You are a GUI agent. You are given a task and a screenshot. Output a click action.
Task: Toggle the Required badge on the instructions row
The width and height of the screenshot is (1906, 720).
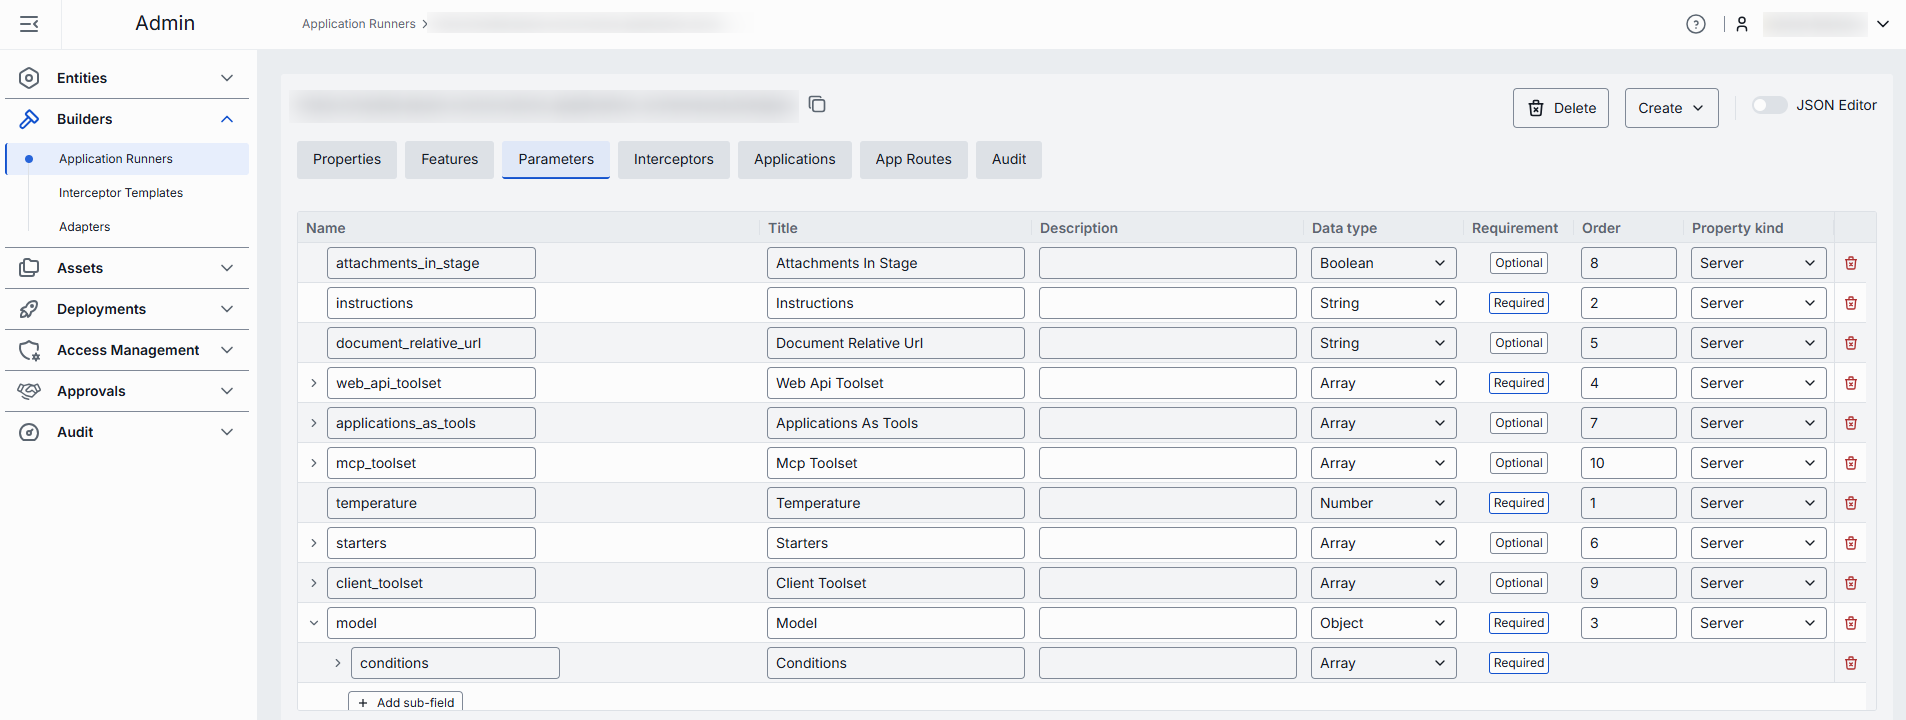1518,303
